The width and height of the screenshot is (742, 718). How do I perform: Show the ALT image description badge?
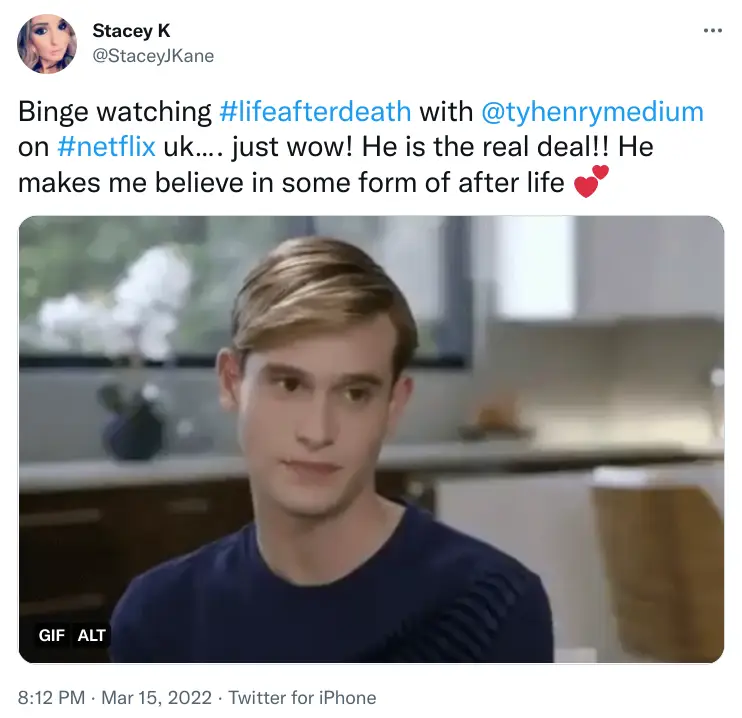pos(91,635)
